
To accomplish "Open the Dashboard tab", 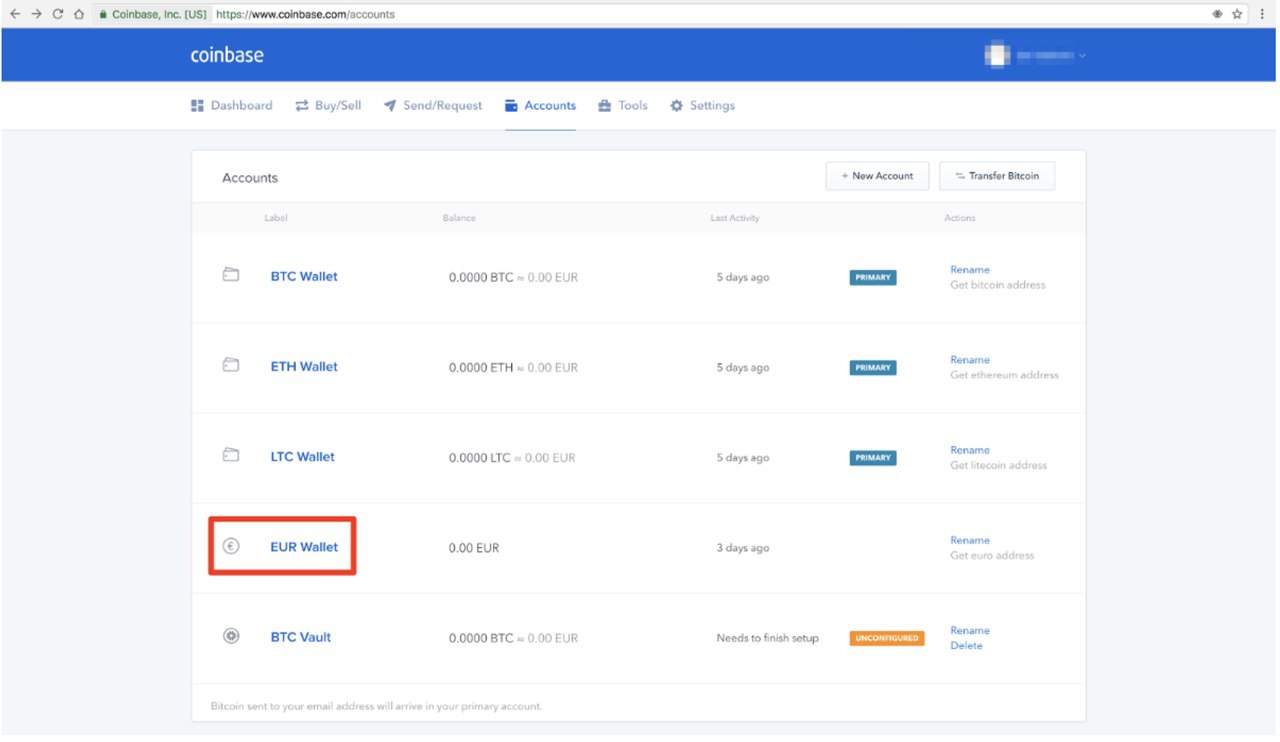I will pos(231,105).
